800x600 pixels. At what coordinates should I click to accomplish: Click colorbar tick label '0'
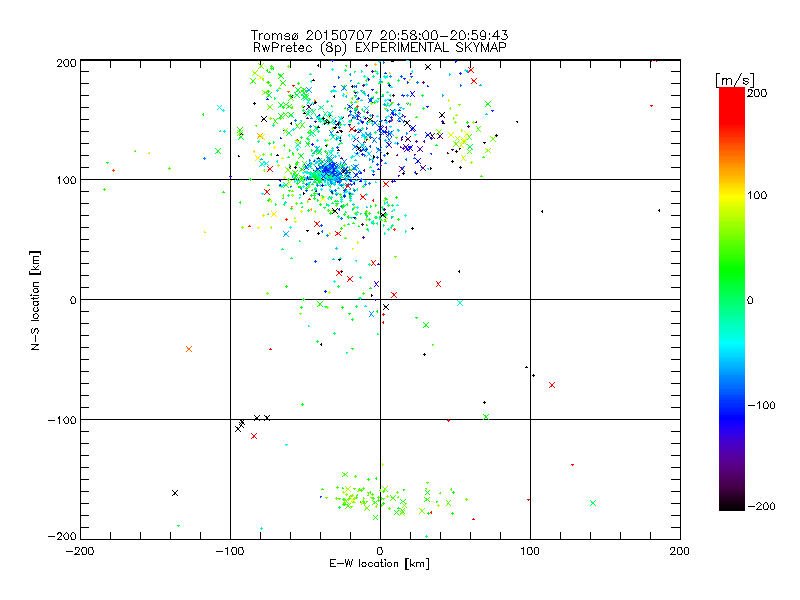751,300
